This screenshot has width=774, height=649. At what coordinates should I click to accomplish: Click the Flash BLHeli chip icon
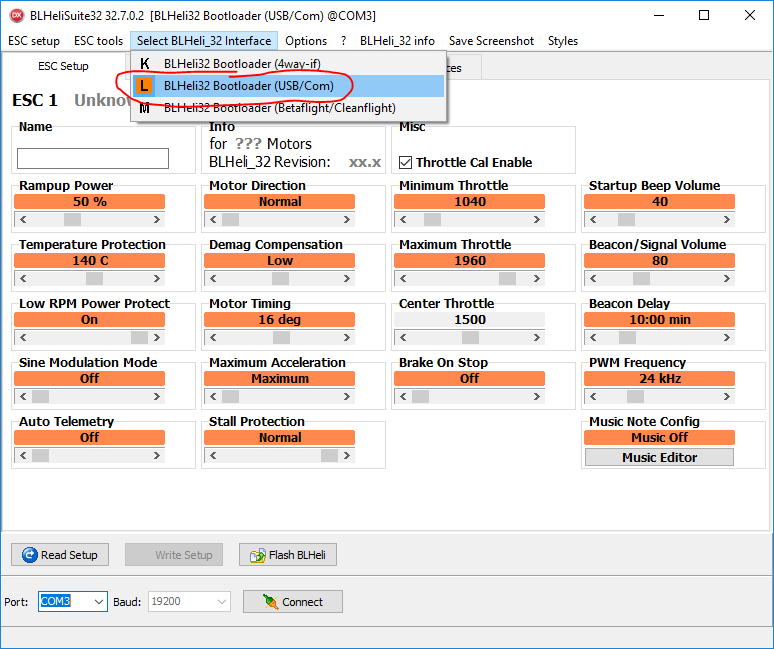click(258, 555)
